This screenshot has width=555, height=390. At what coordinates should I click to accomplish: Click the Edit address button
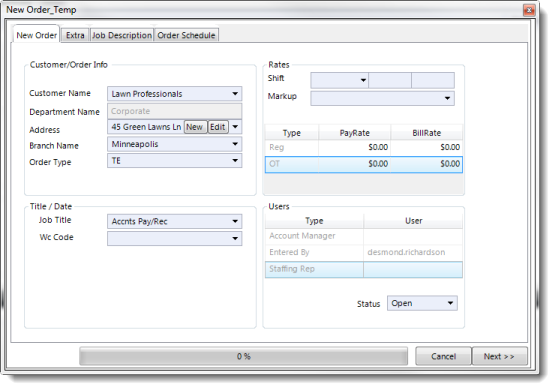point(218,127)
